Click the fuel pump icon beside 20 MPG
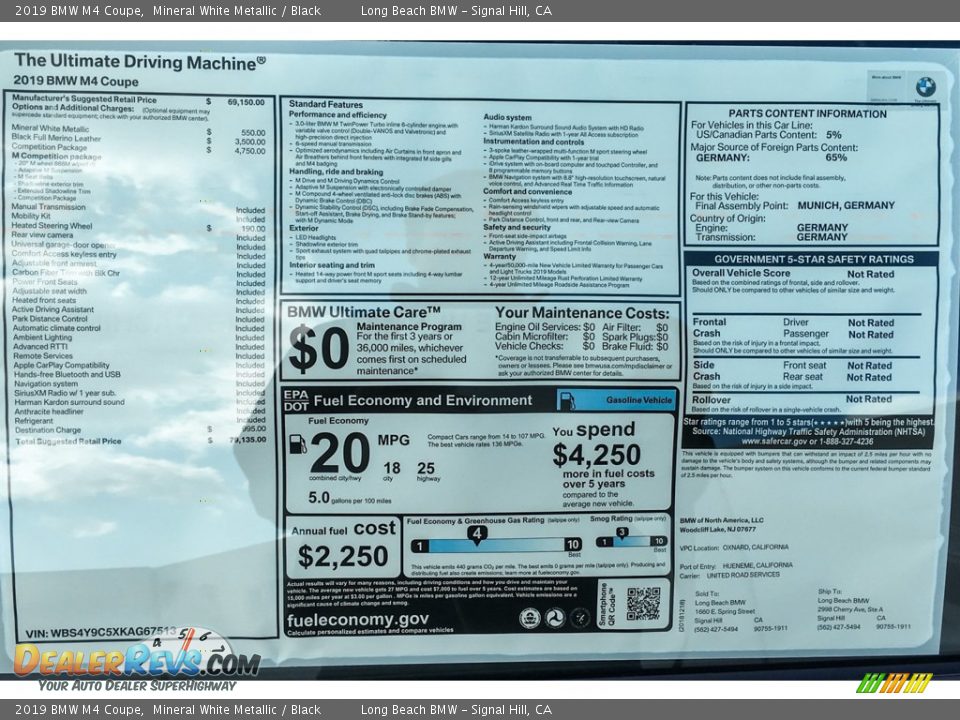 pos(298,445)
